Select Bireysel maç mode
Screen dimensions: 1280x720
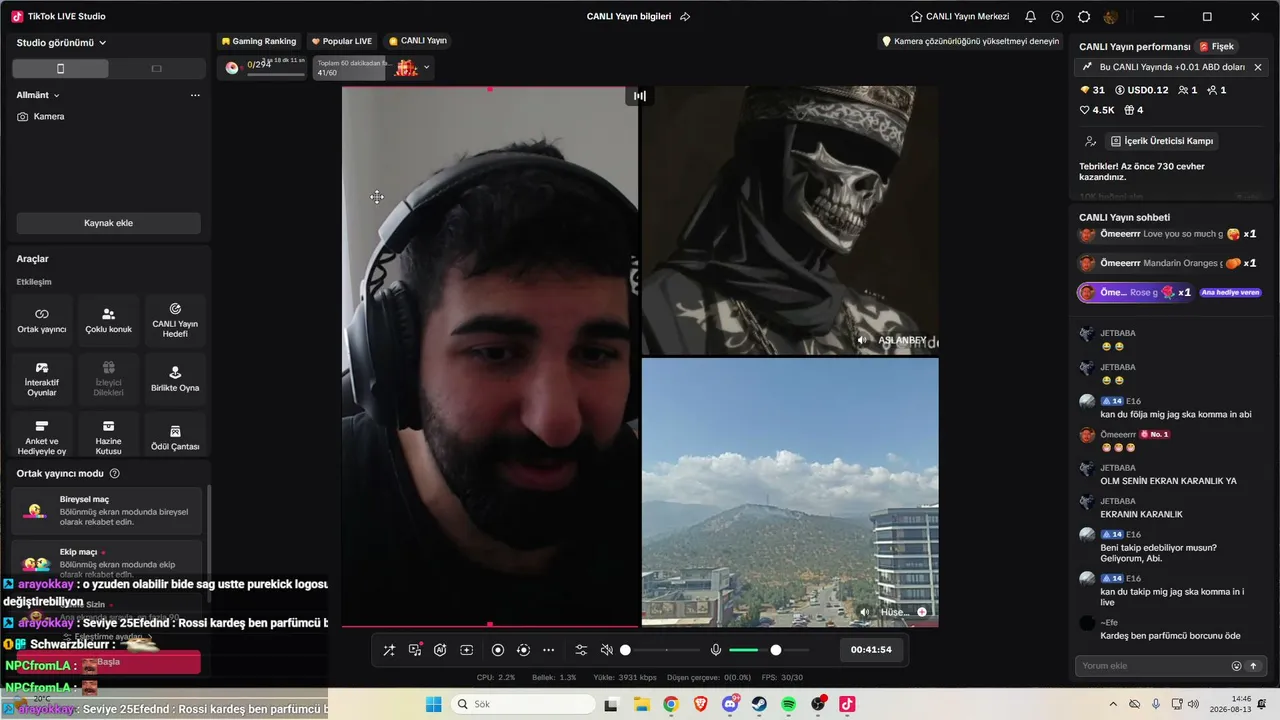107,510
